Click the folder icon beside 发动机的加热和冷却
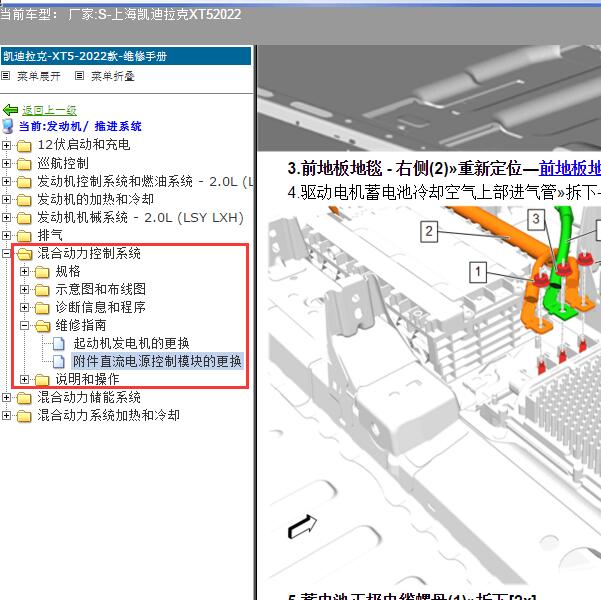The height and width of the screenshot is (600, 601). pyautogui.click(x=24, y=200)
